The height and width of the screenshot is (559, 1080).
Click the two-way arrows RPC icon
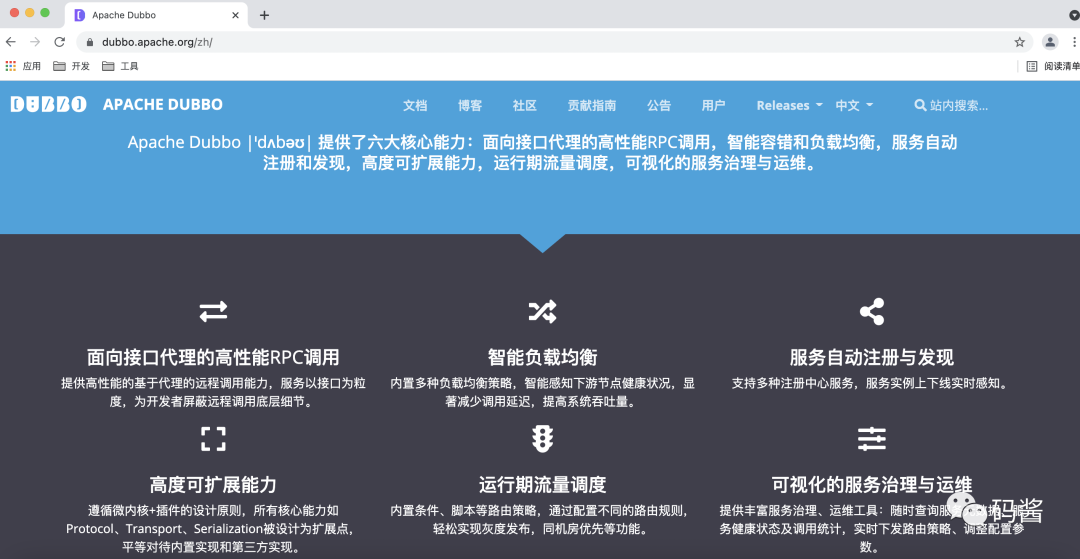pos(214,312)
